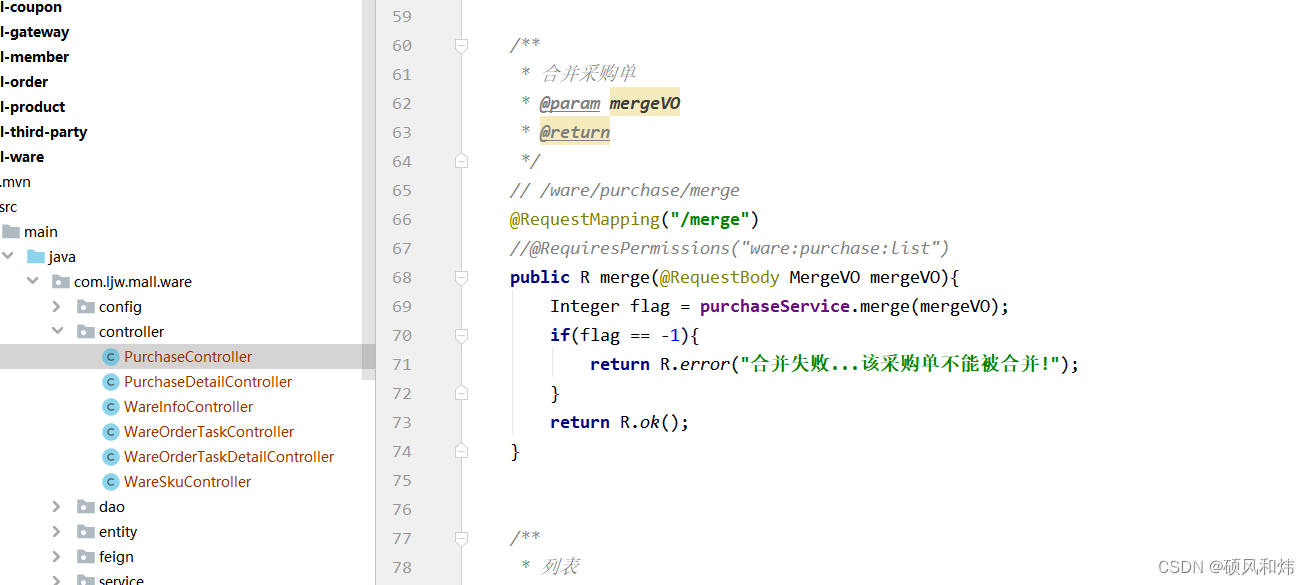Screen dimensions: 1310x585
Task: Fold the method end marker at line 74
Action: (x=461, y=451)
